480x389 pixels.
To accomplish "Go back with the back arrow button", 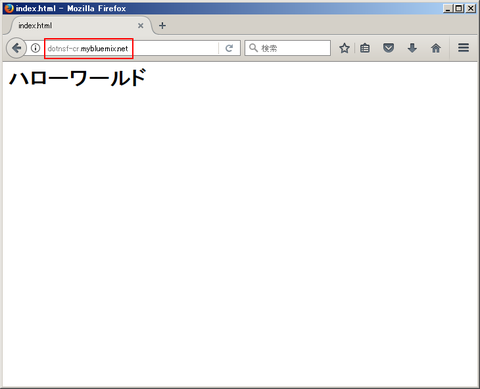I will pyautogui.click(x=16, y=48).
